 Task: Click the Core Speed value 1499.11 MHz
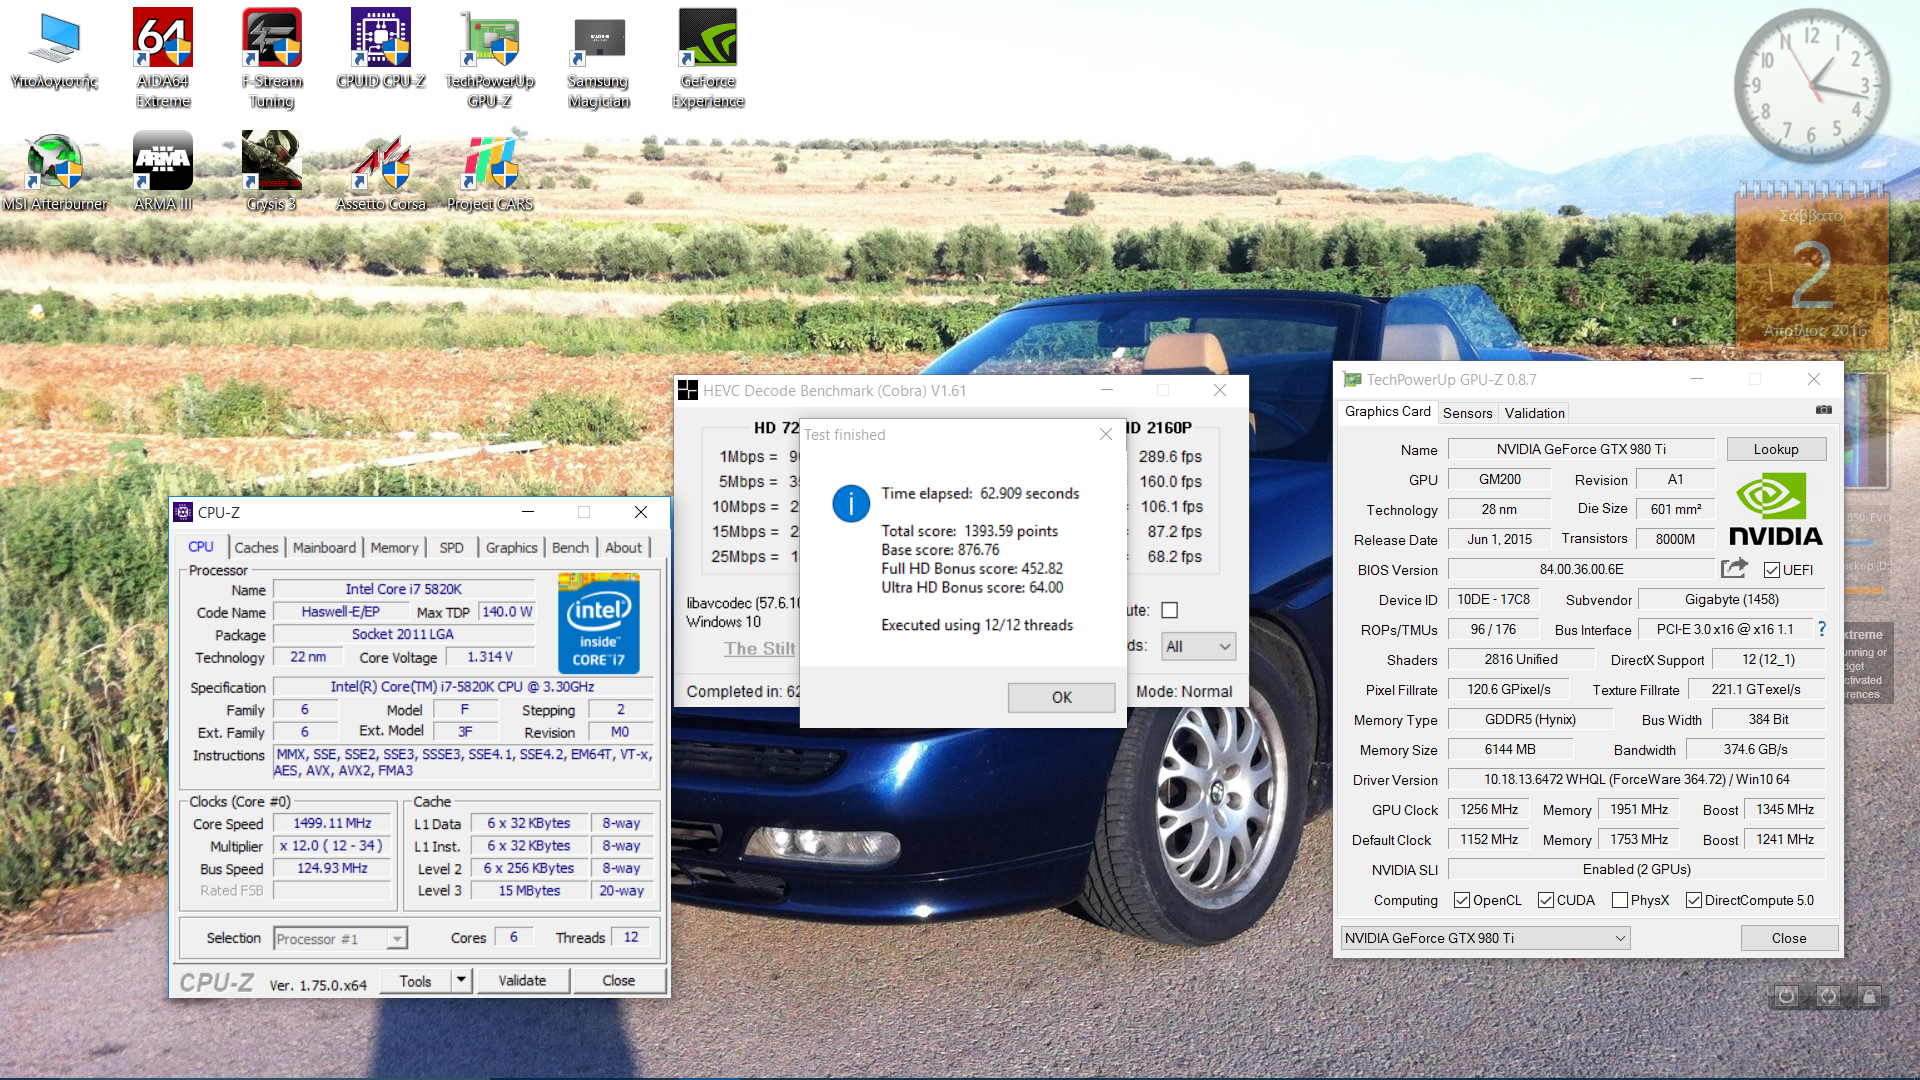point(332,823)
